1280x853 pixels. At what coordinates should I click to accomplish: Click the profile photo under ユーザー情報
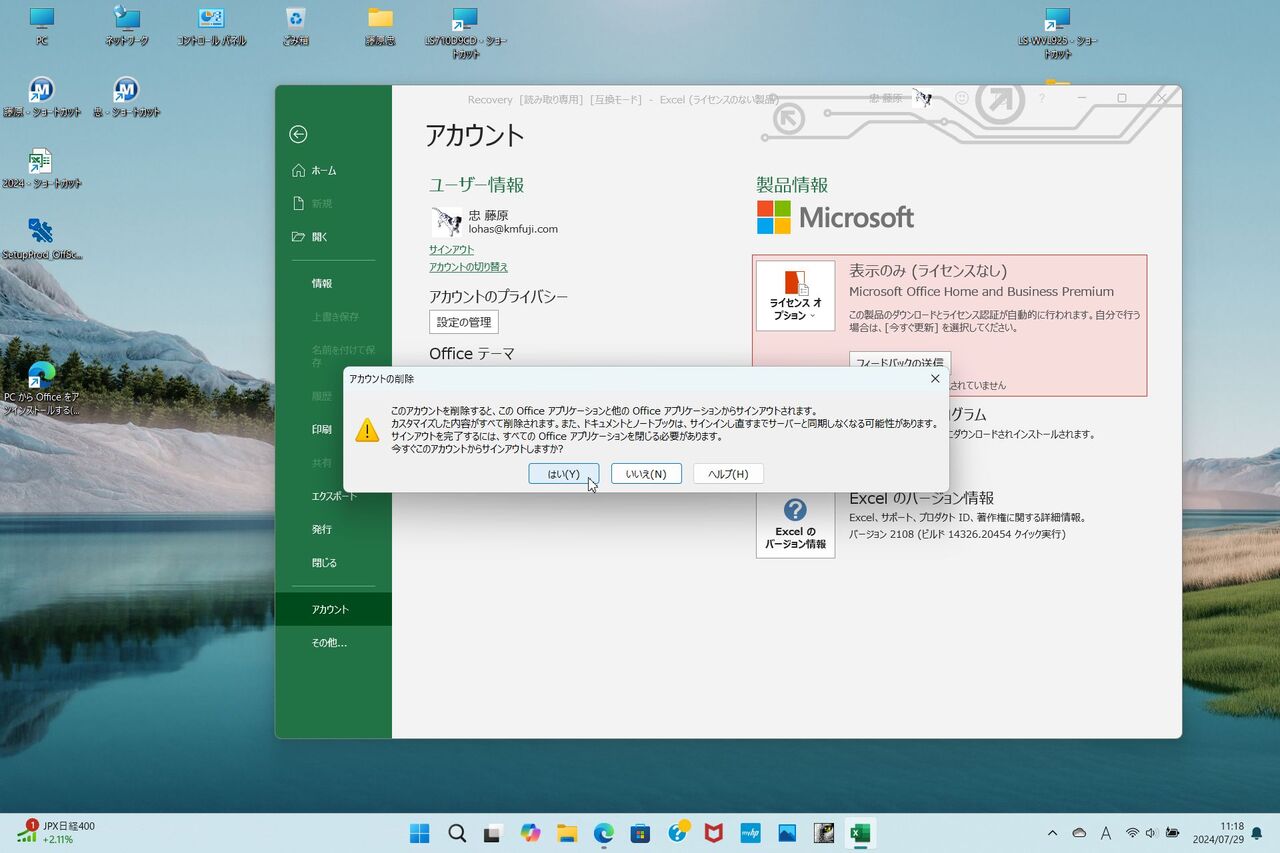(446, 222)
